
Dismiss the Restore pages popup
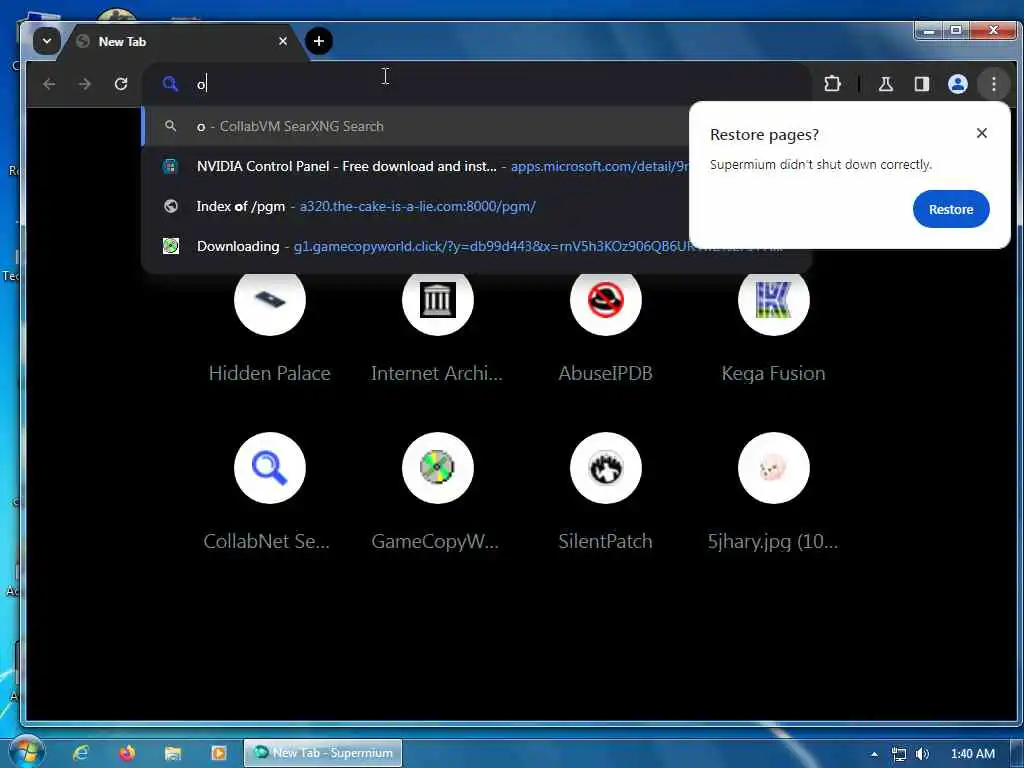coord(982,133)
